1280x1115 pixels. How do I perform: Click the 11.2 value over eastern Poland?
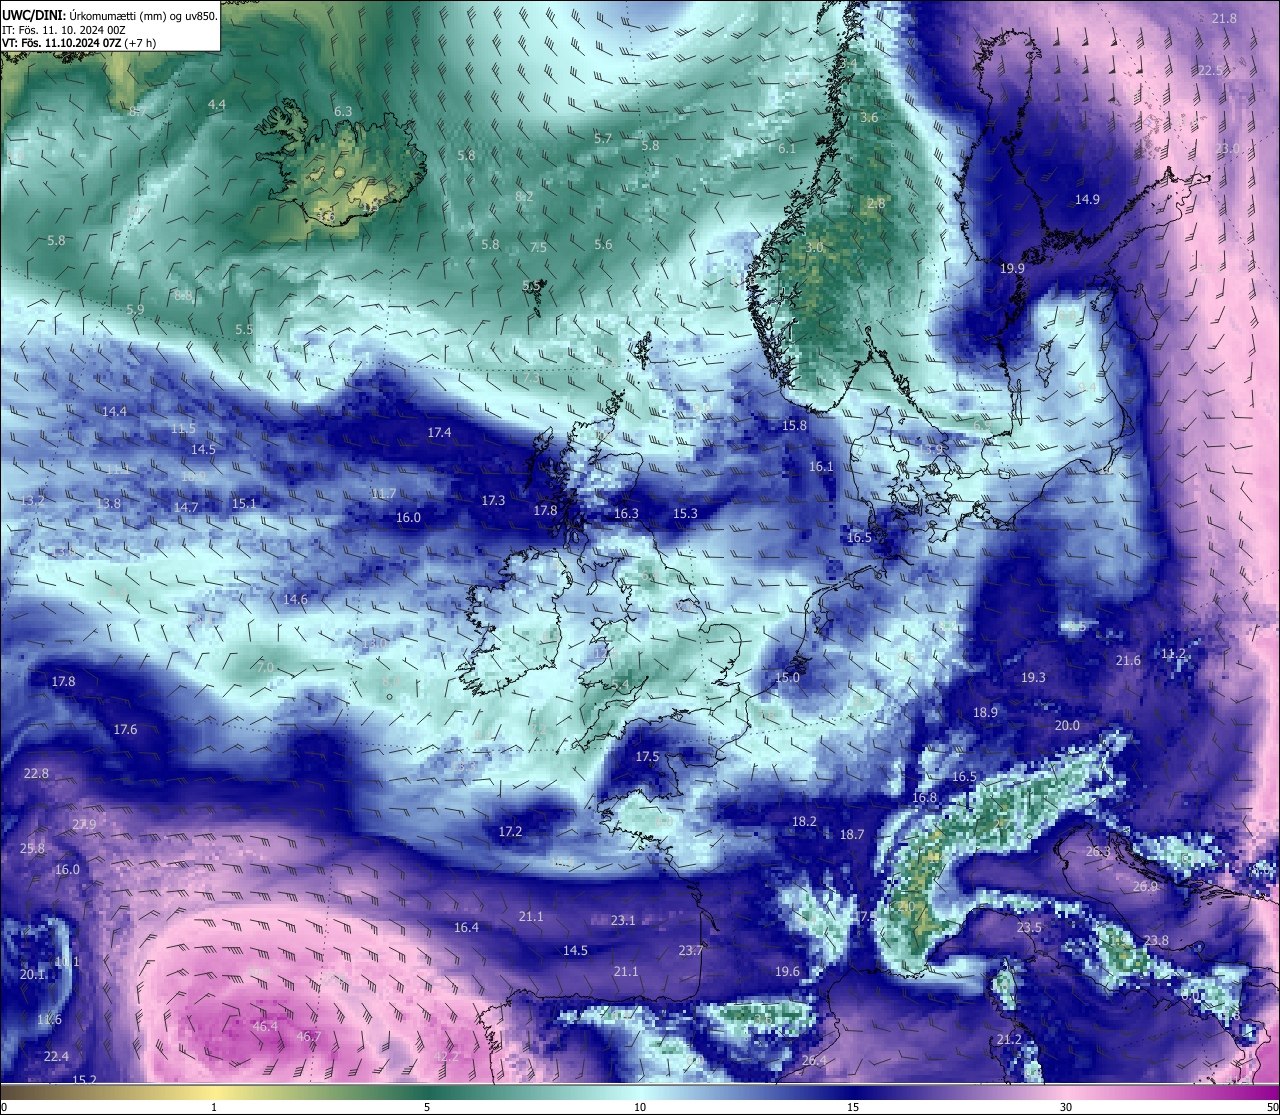coord(1174,654)
